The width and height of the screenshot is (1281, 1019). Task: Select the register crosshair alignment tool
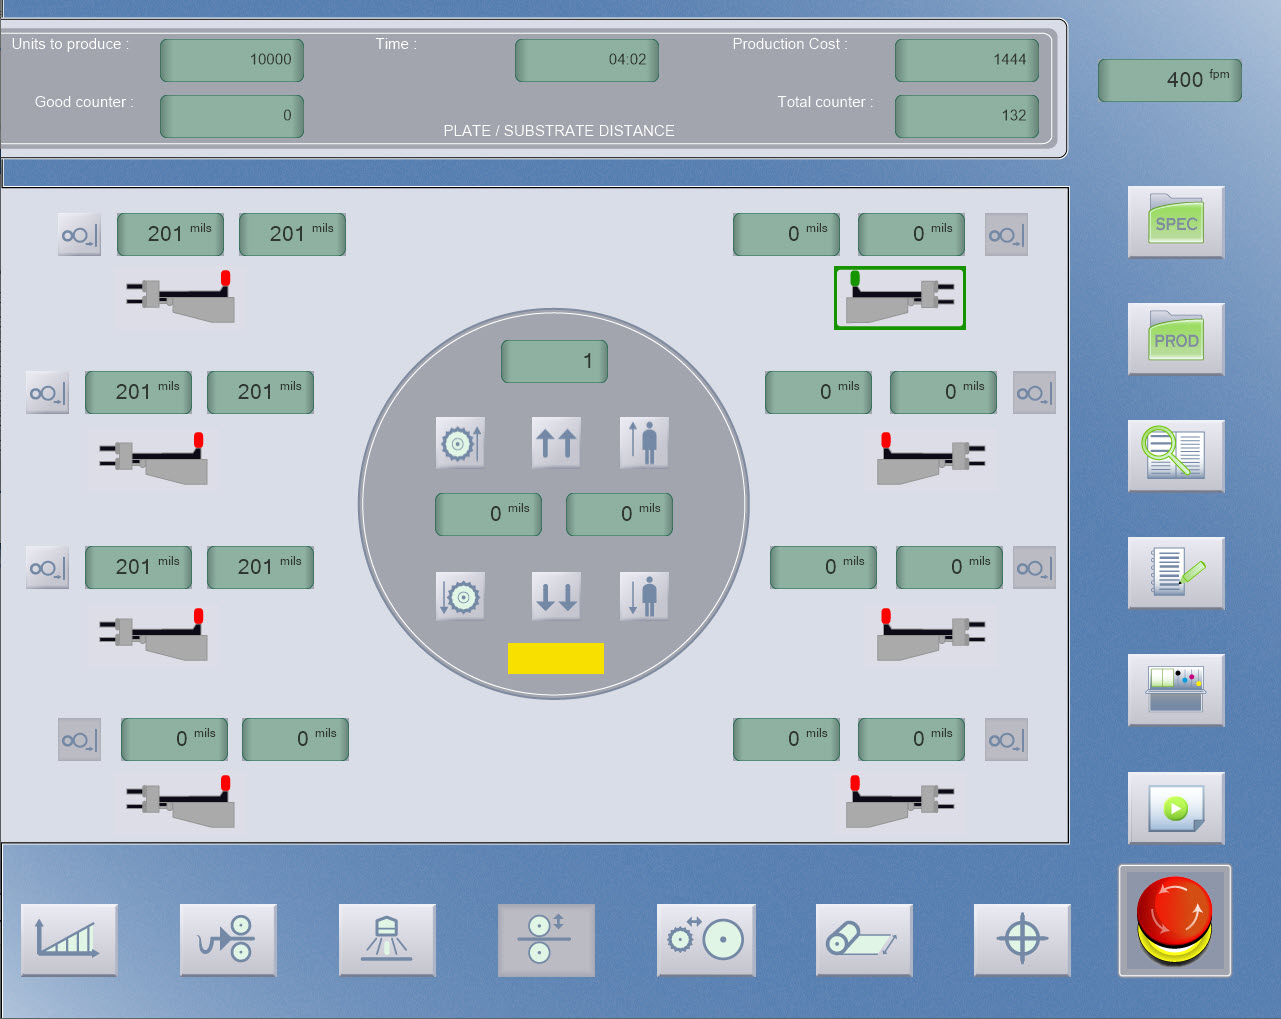pos(1022,940)
